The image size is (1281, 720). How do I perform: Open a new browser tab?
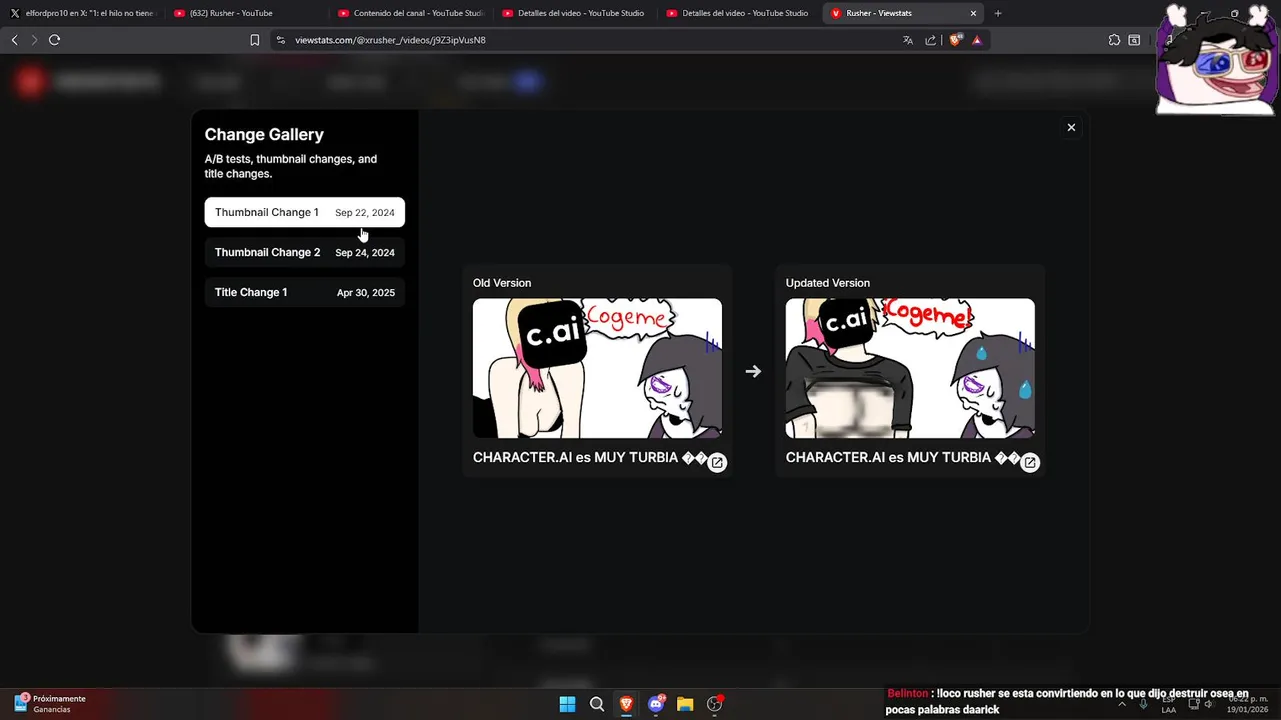pyautogui.click(x=998, y=13)
